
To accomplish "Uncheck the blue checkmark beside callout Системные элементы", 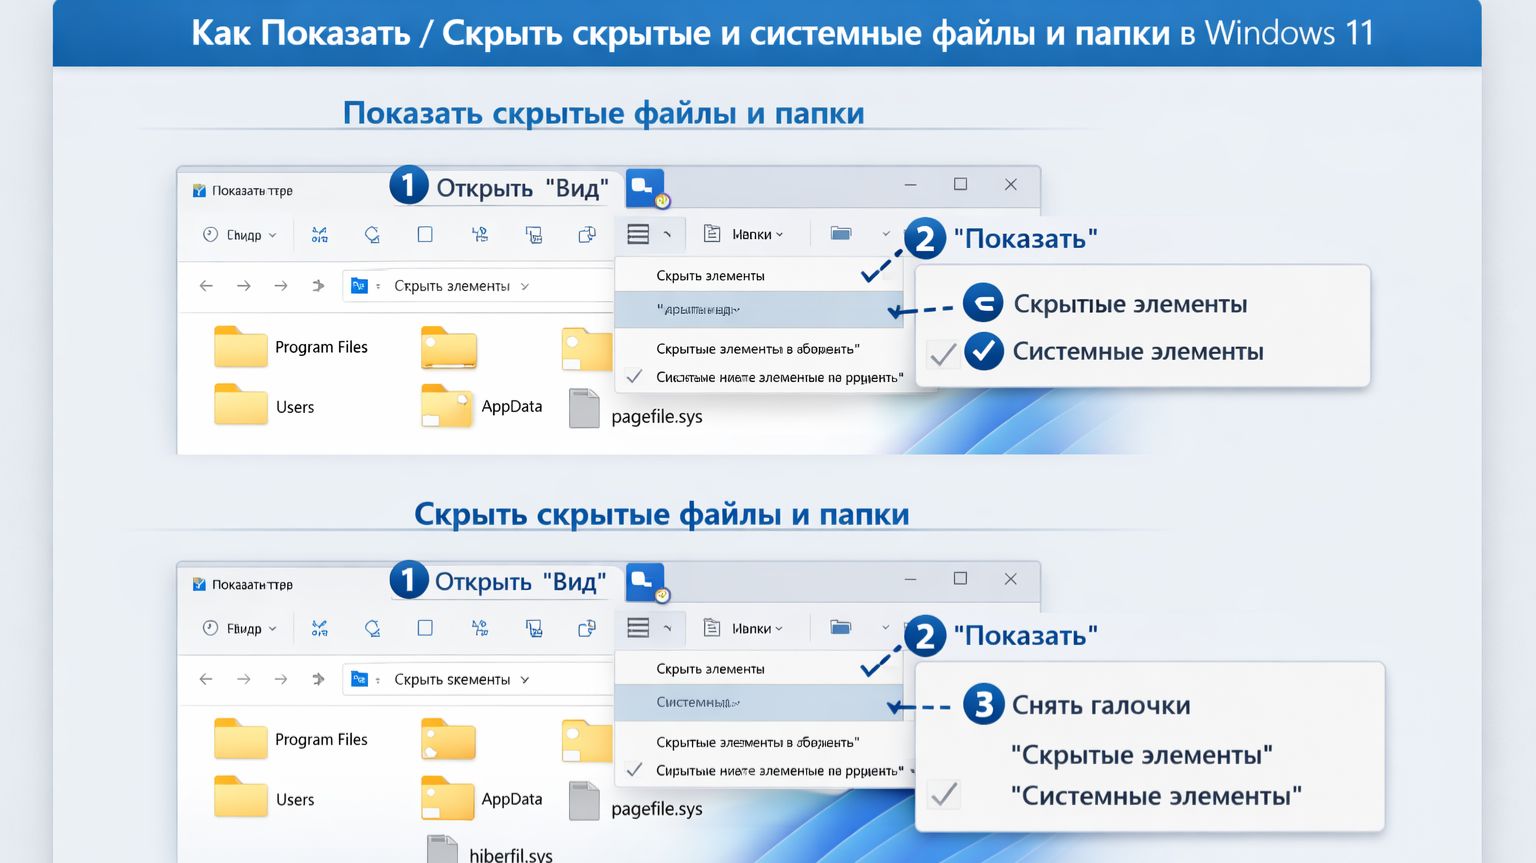I will click(984, 351).
